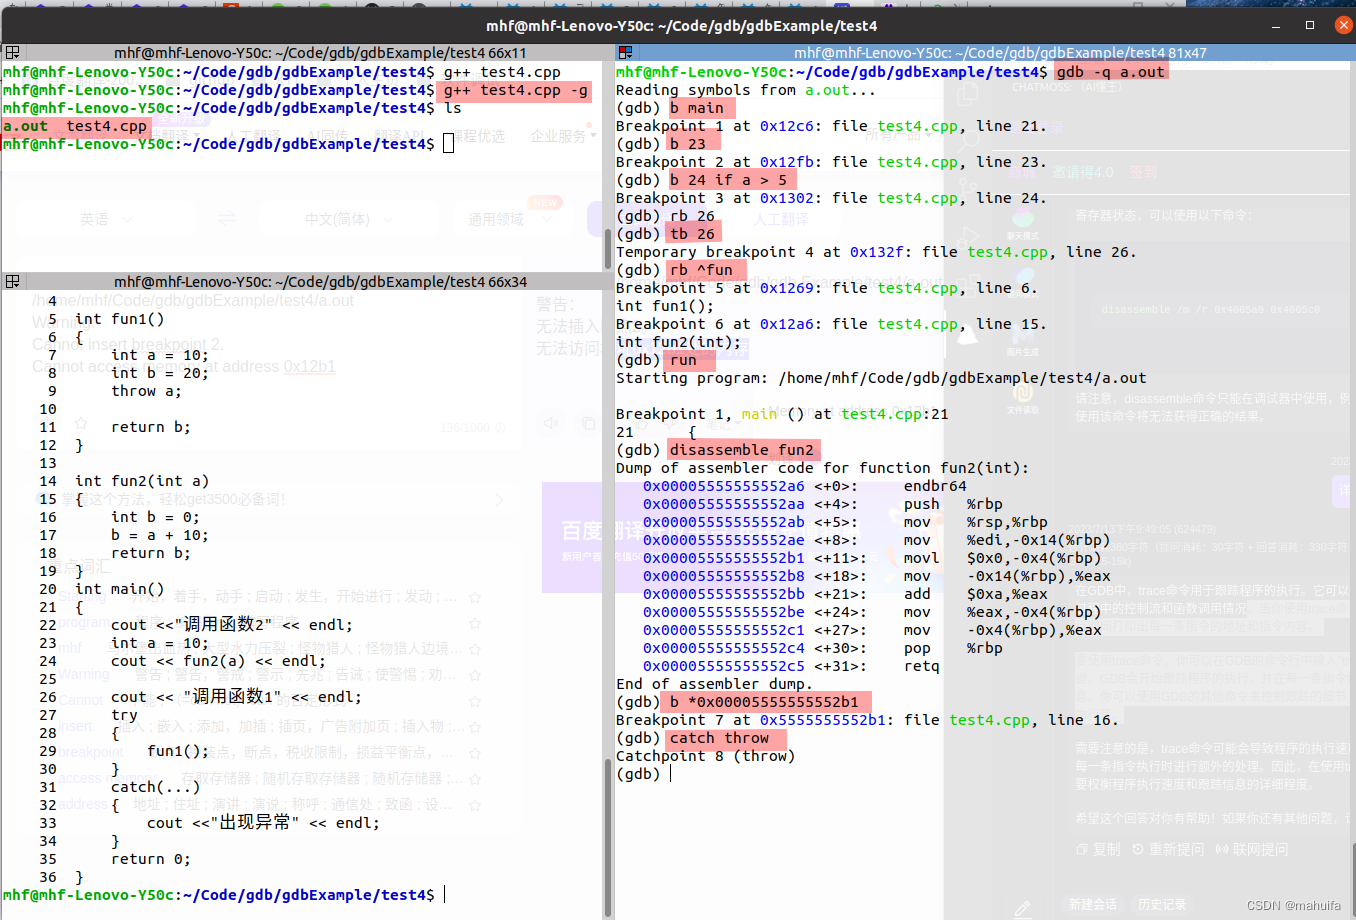Select the 66x34 pane title bar text

(320, 282)
